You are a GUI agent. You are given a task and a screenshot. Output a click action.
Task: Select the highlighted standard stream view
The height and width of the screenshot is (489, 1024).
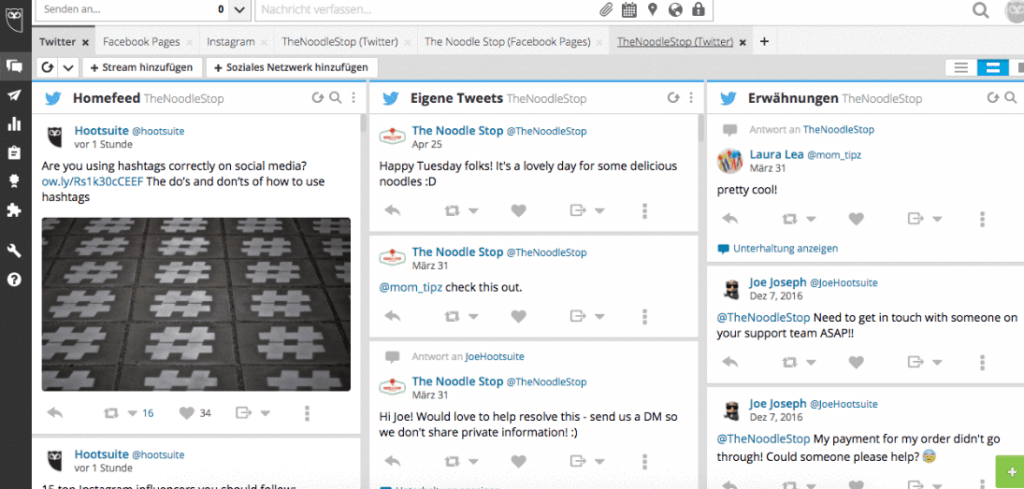(x=993, y=67)
